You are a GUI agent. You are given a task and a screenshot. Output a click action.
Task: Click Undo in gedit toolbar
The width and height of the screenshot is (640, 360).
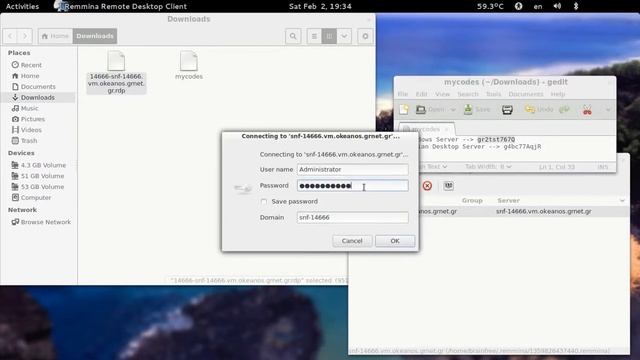[539, 109]
